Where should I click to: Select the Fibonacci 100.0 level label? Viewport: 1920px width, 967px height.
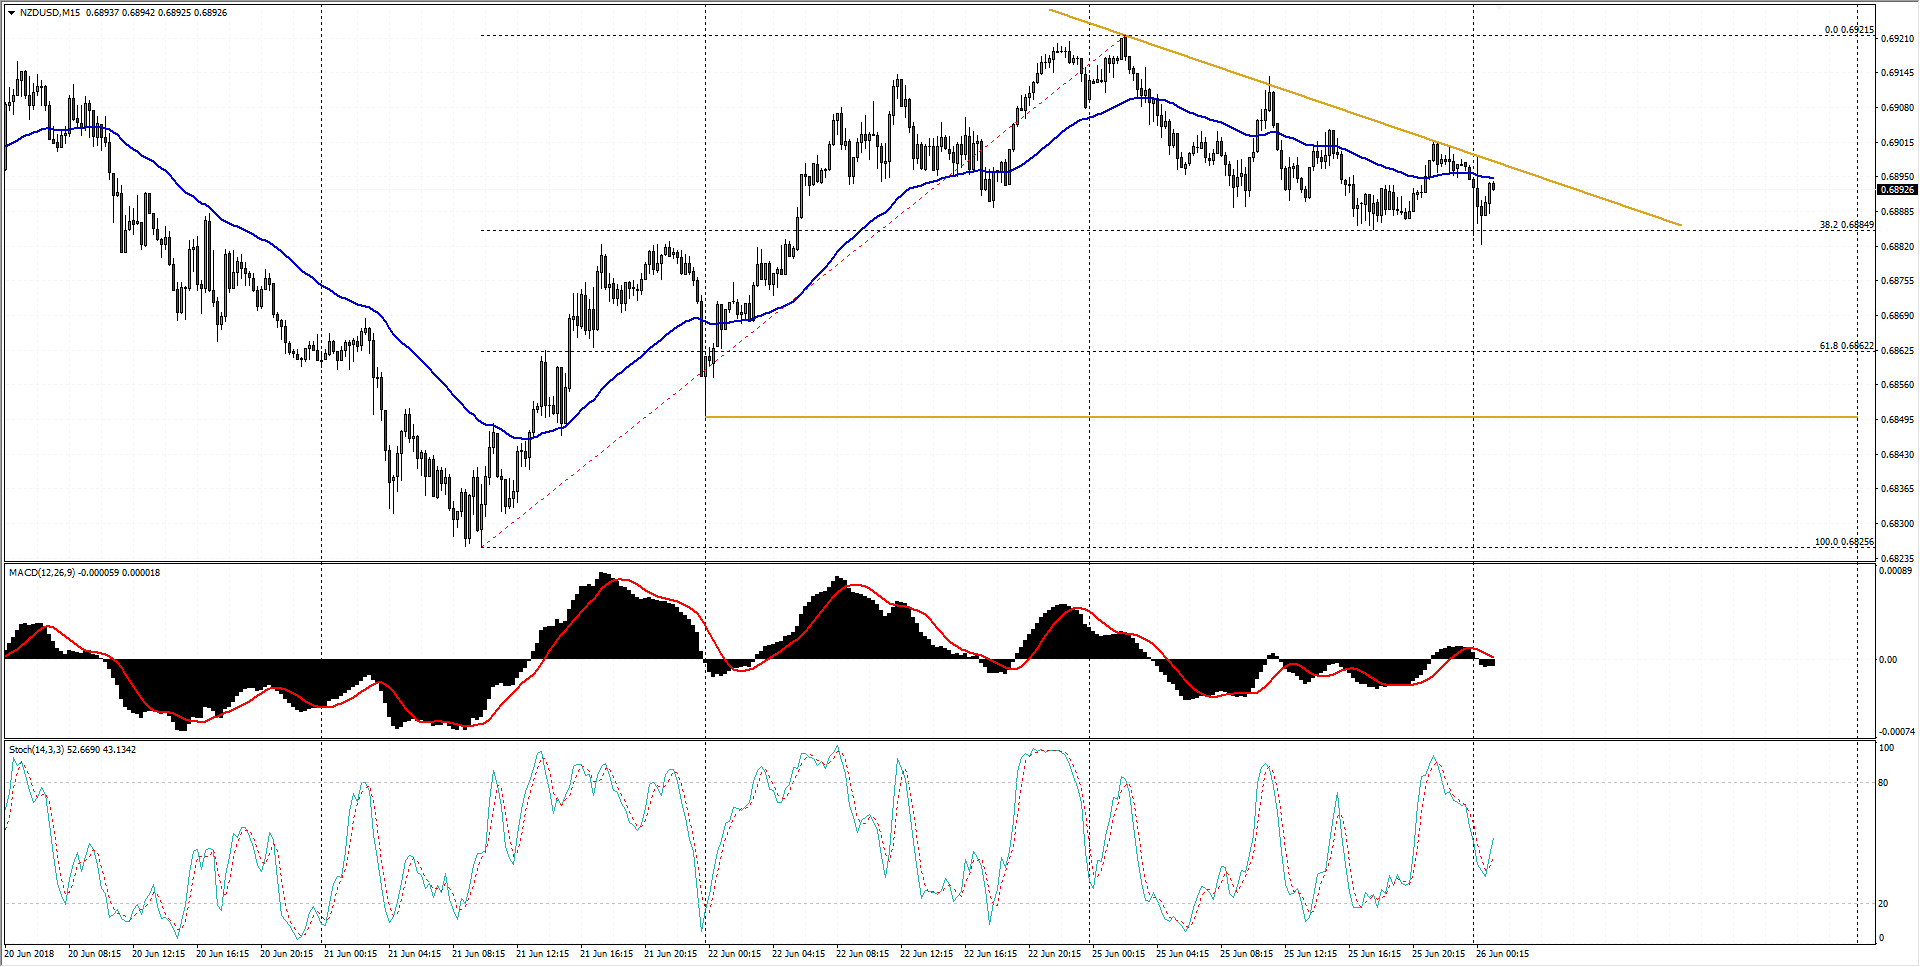1844,542
